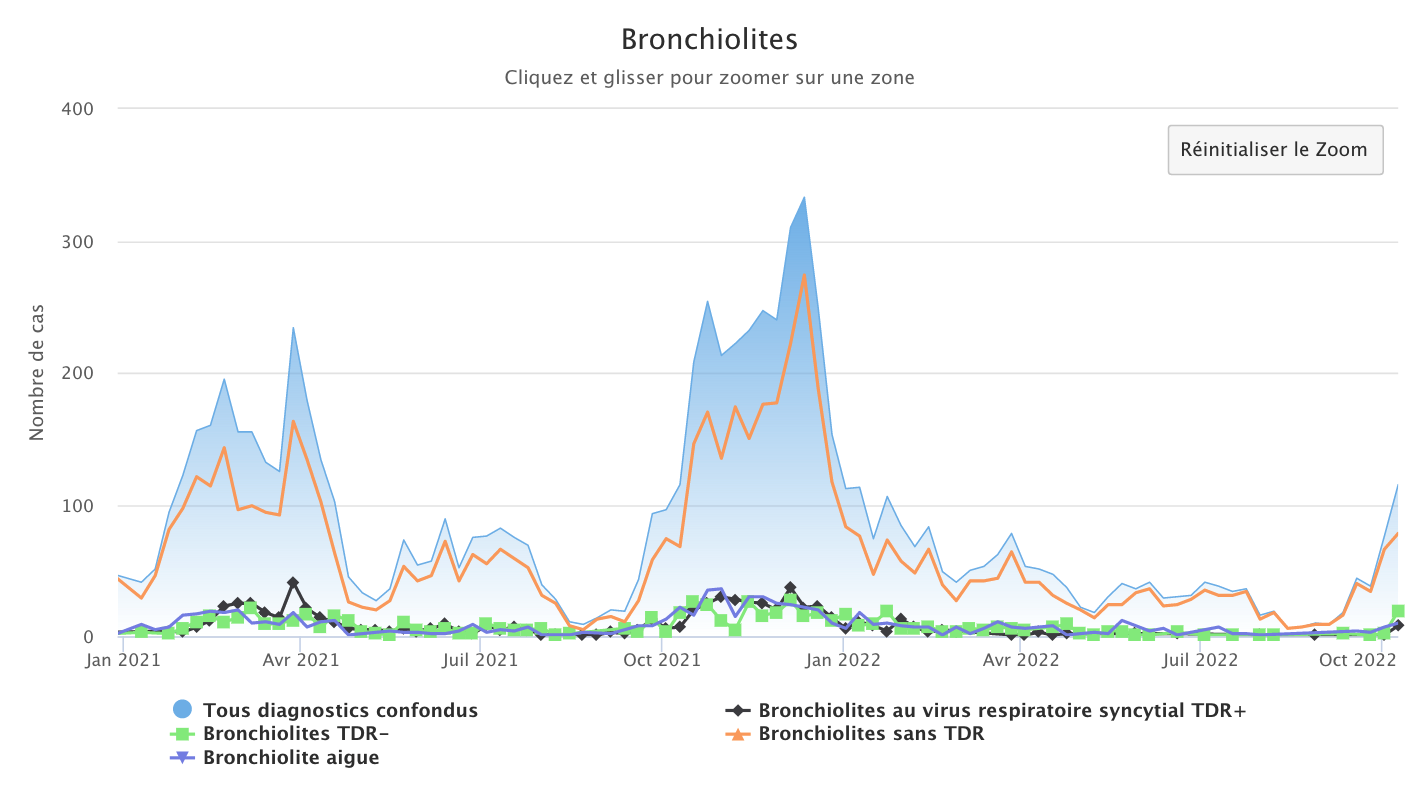Click the green square TDR− legend symbol

(182, 733)
